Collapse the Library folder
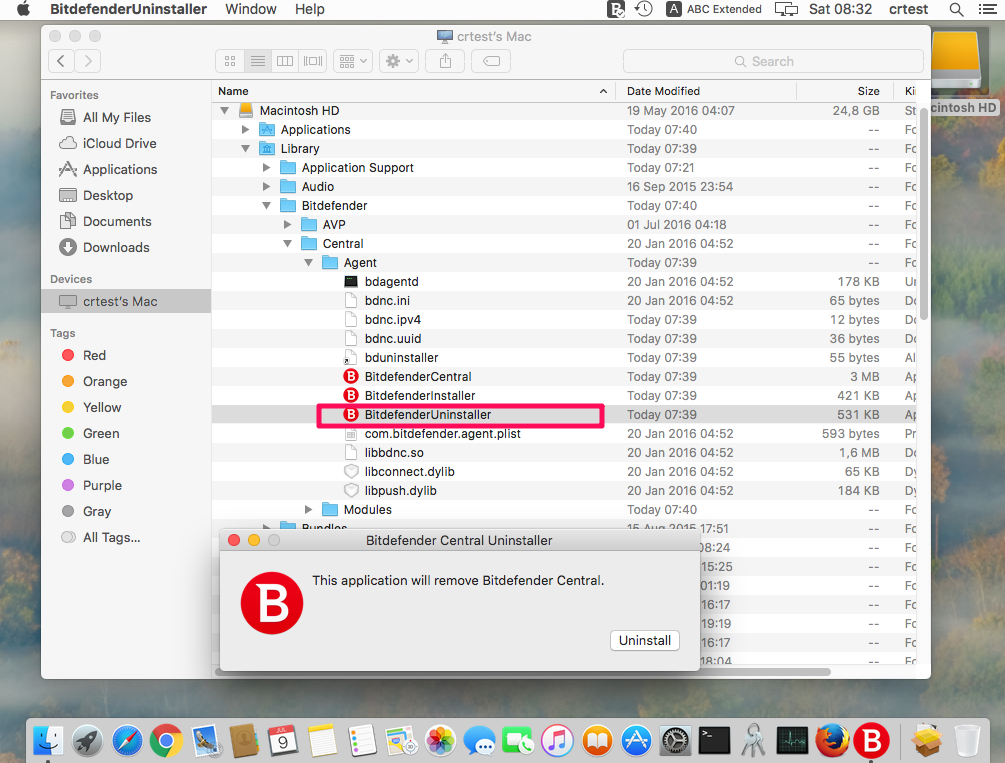The height and width of the screenshot is (763, 1005). (x=245, y=148)
